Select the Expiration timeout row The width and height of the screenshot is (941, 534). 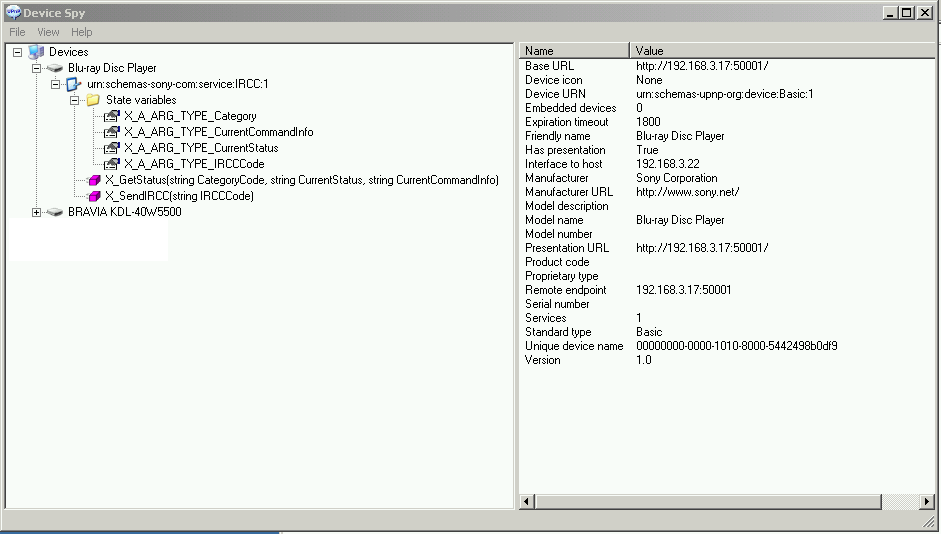(x=727, y=122)
